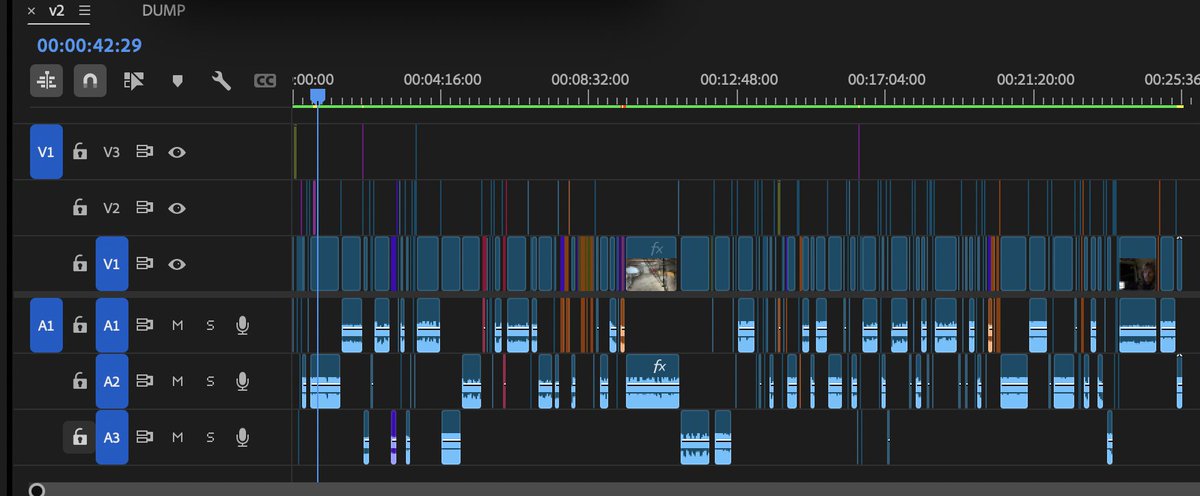Solo the A2 audio track
The height and width of the screenshot is (496, 1200).
coord(210,381)
